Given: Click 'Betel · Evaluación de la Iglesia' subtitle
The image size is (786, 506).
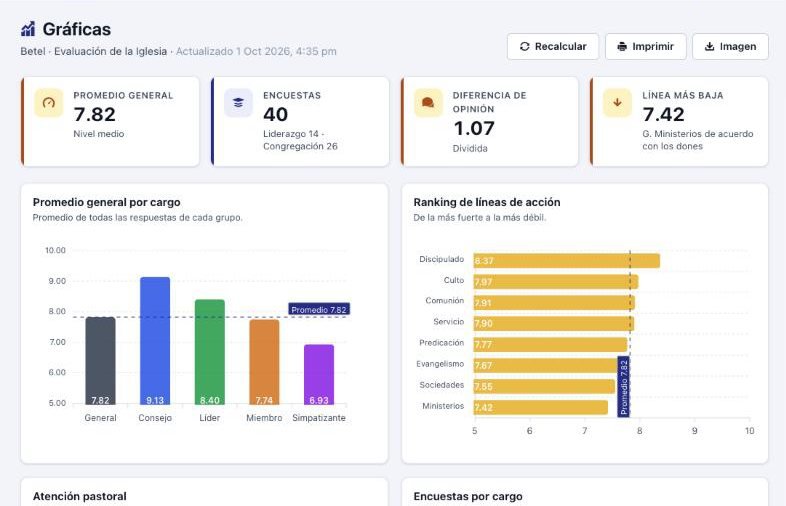Looking at the screenshot, I should pyautogui.click(x=94, y=51).
